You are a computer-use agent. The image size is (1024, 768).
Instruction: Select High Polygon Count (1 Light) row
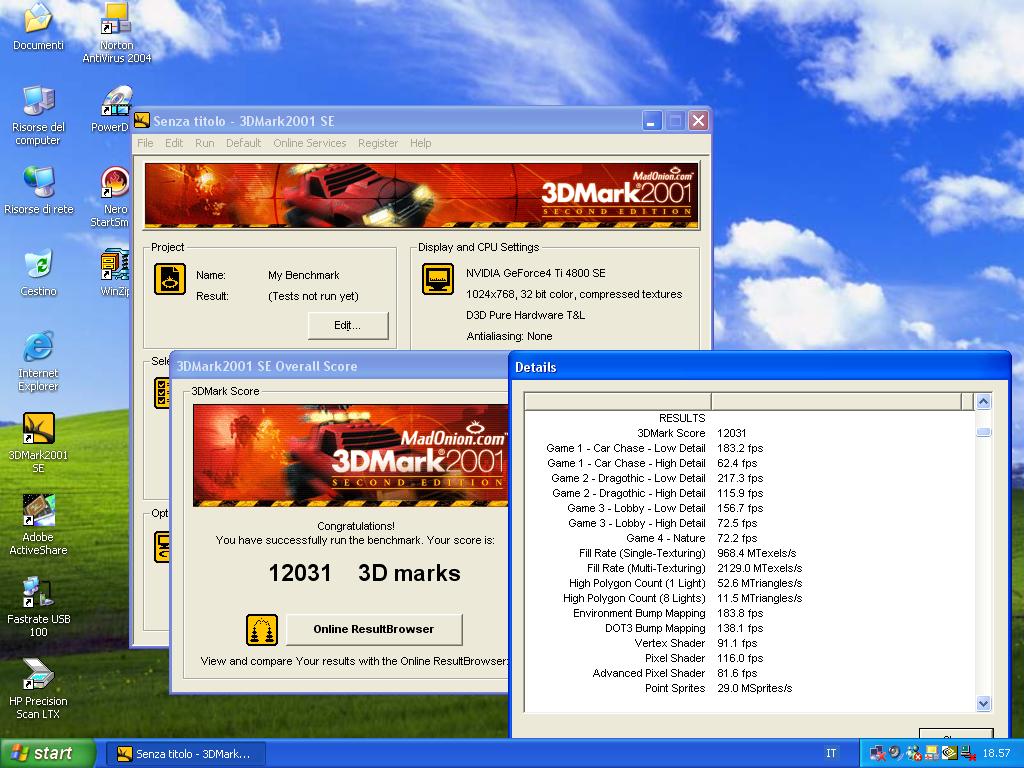tap(749, 583)
